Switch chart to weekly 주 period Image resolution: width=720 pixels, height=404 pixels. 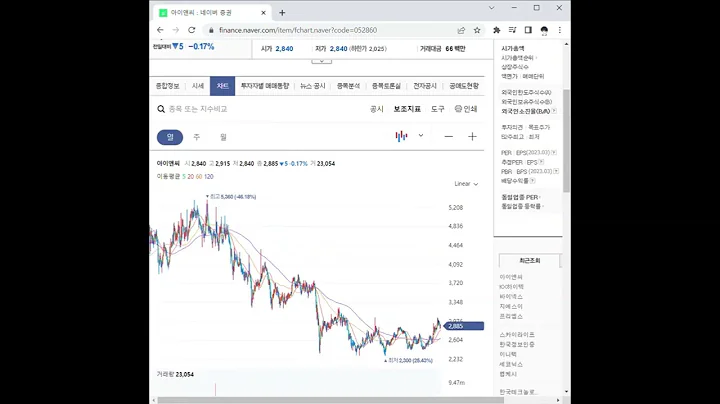(197, 137)
